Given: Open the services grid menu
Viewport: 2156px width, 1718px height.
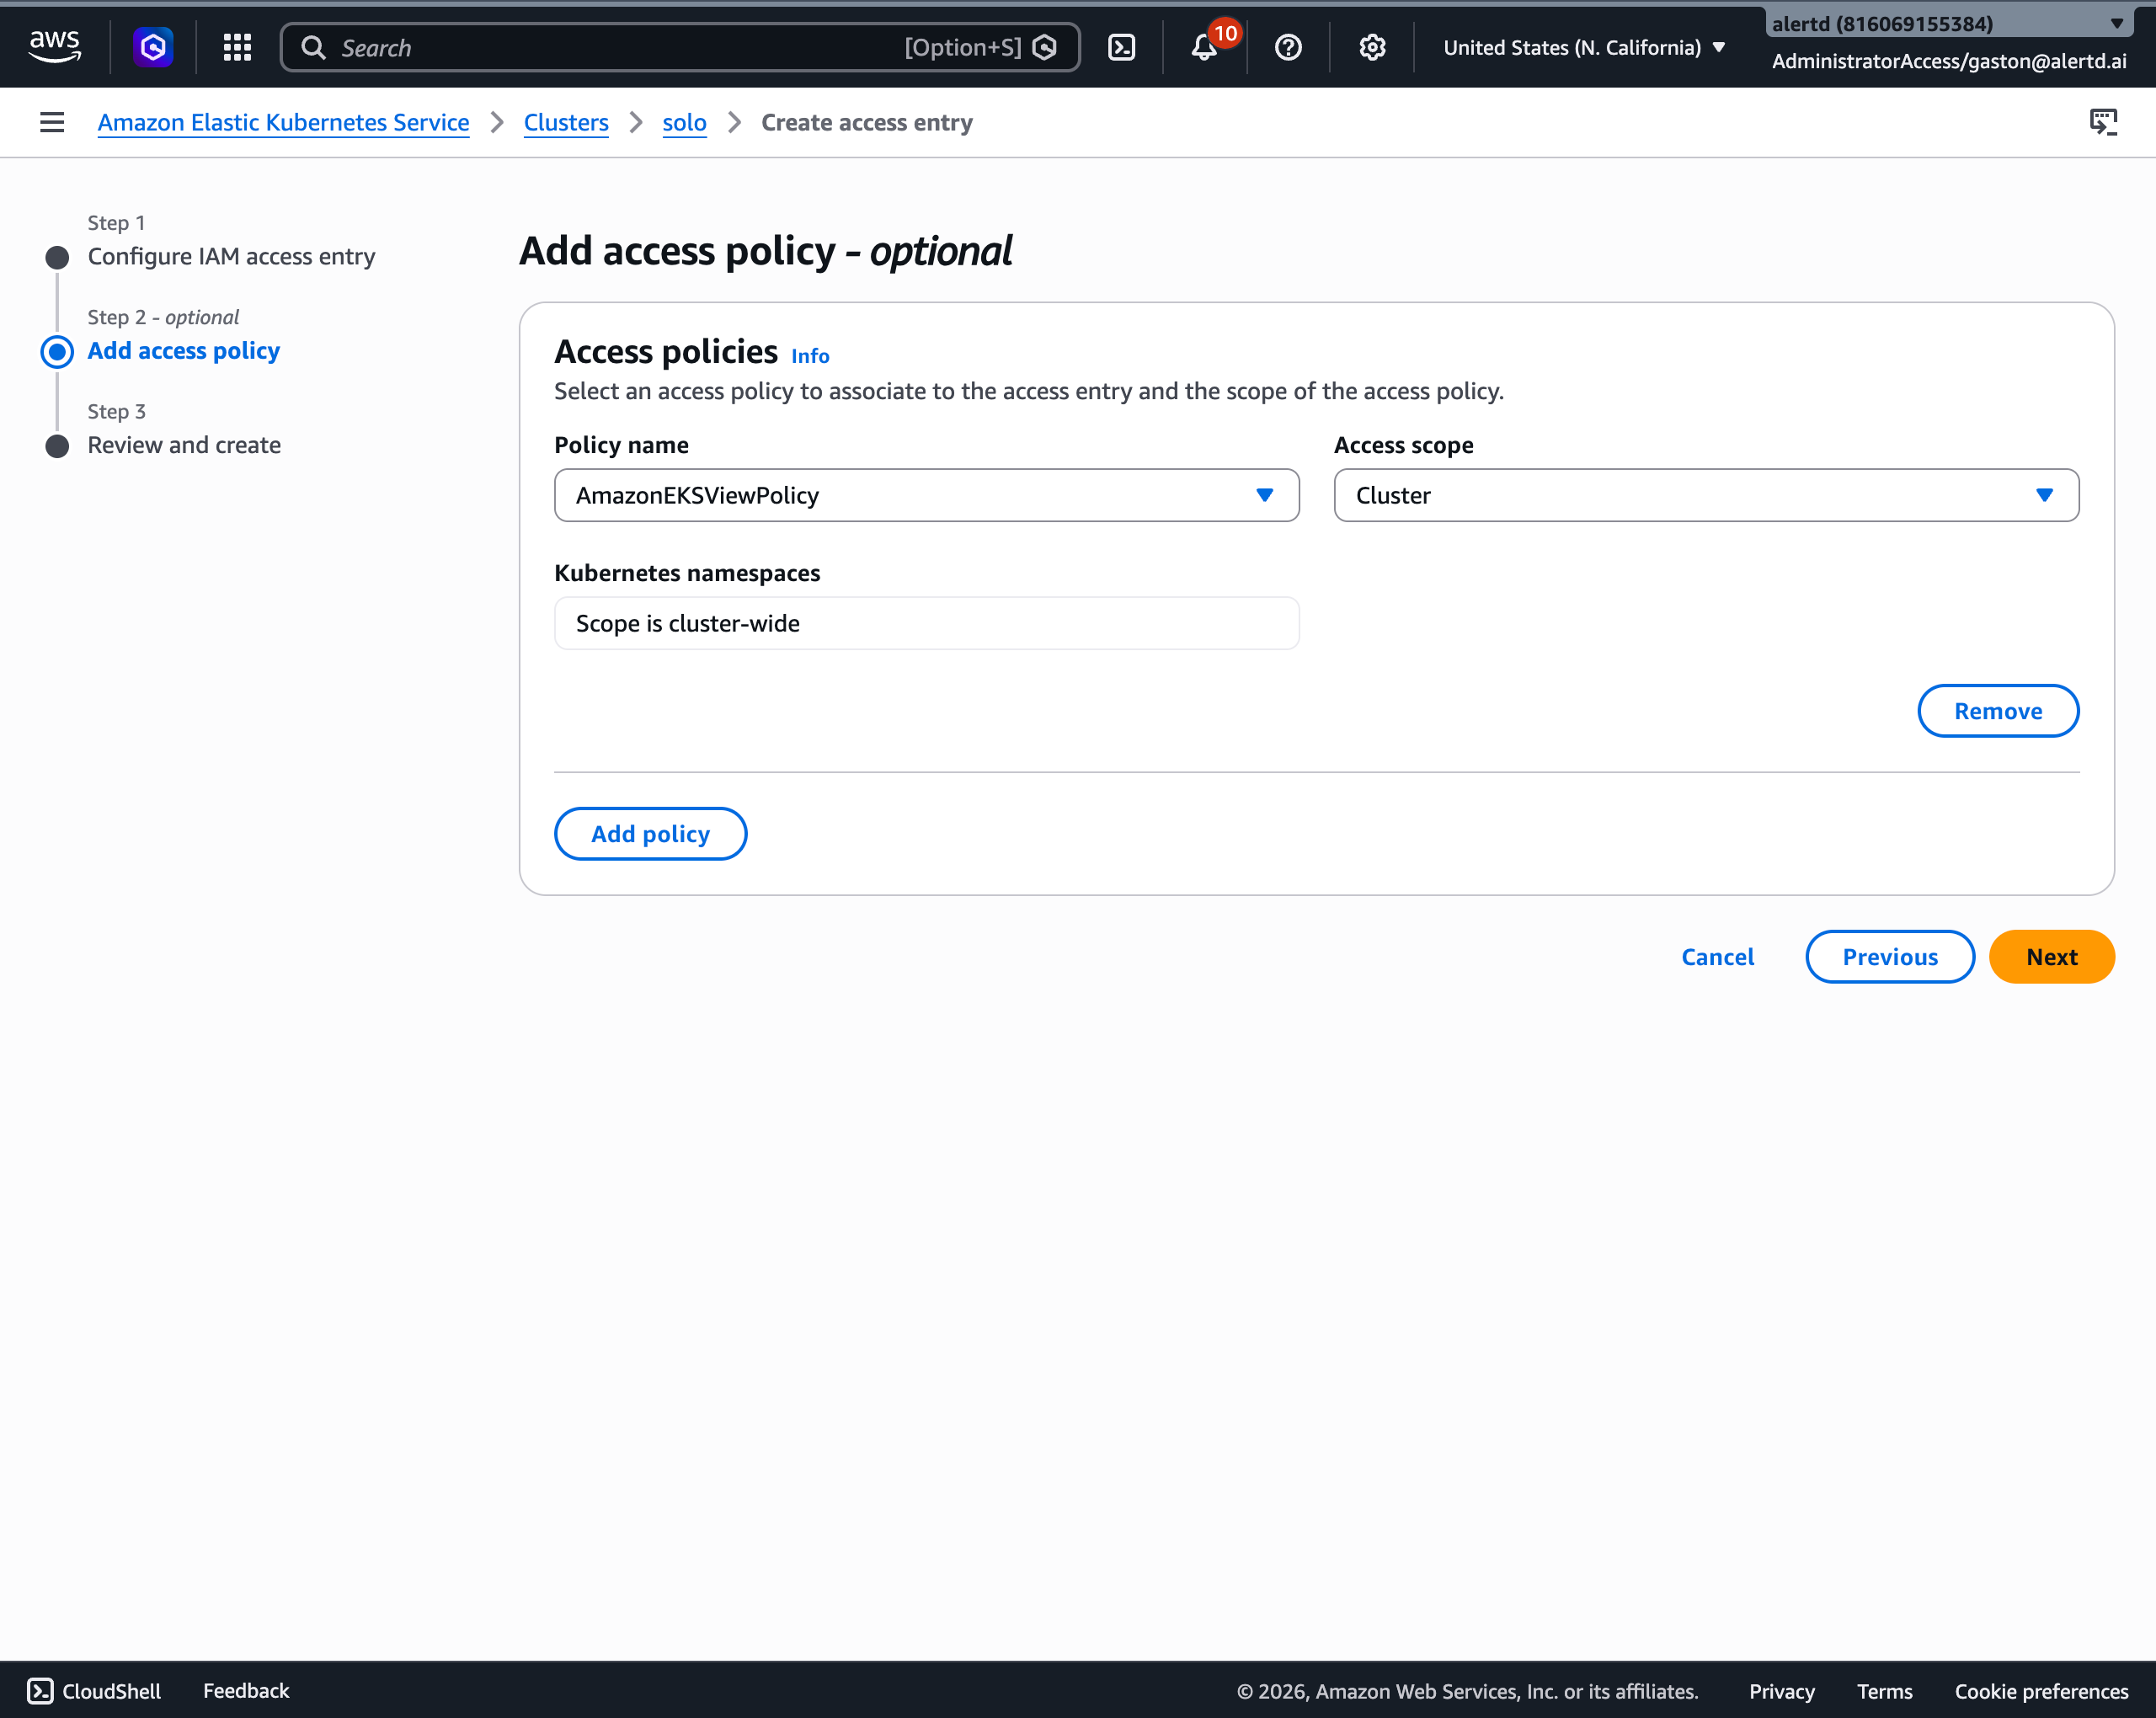Looking at the screenshot, I should tap(237, 47).
